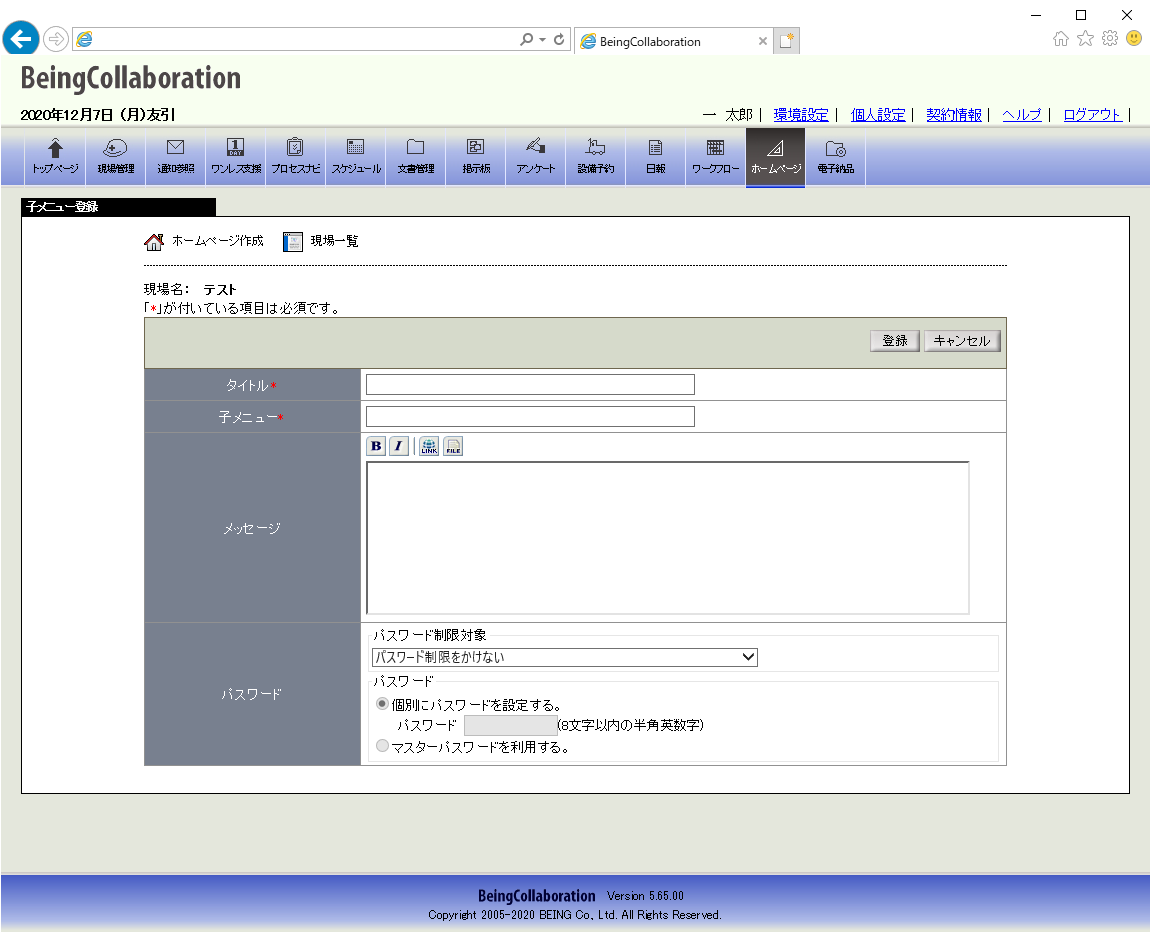The width and height of the screenshot is (1151, 933).
Task: Click ホームページ作成 text link
Action: pyautogui.click(x=217, y=241)
